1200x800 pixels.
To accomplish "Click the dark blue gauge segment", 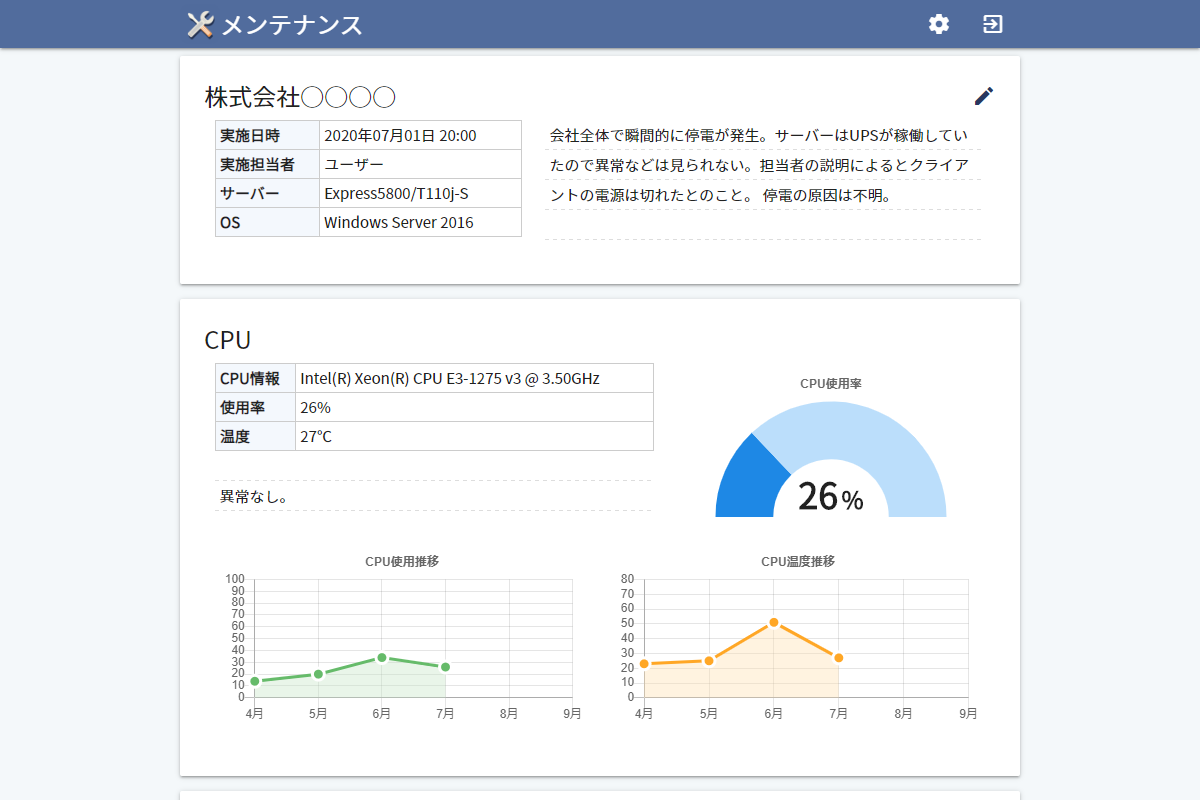I will (748, 482).
